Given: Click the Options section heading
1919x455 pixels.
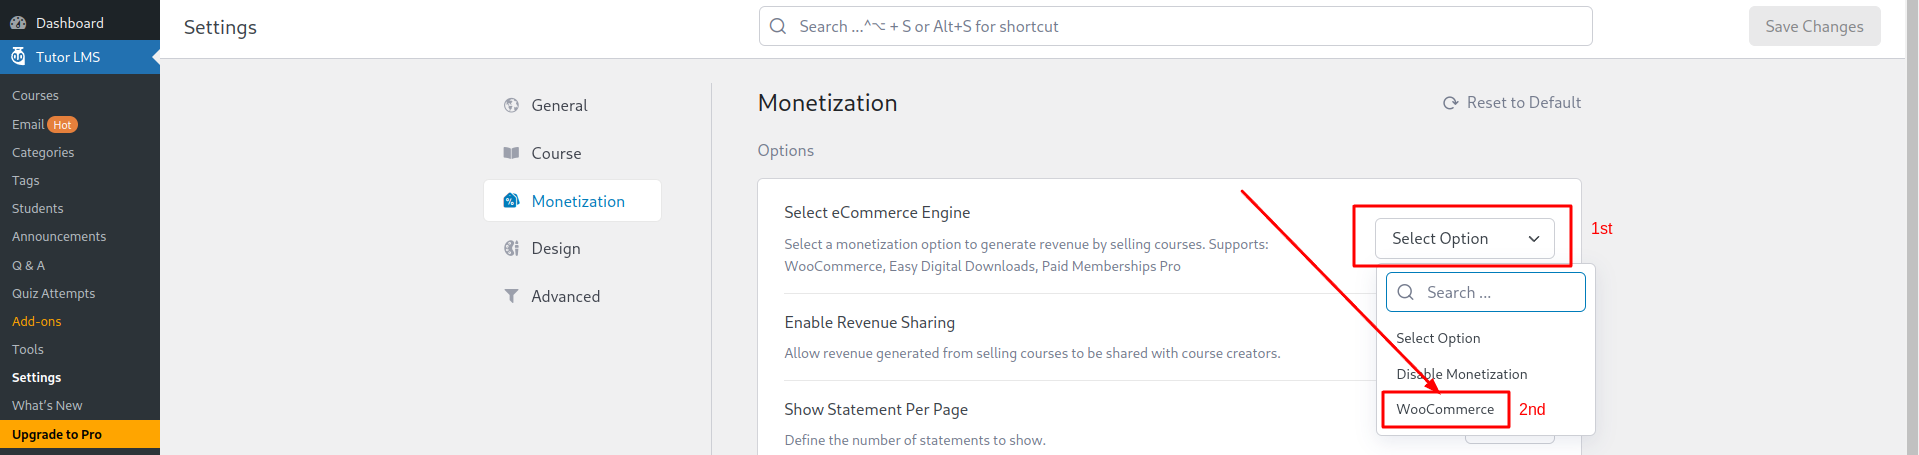Looking at the screenshot, I should tap(785, 150).
